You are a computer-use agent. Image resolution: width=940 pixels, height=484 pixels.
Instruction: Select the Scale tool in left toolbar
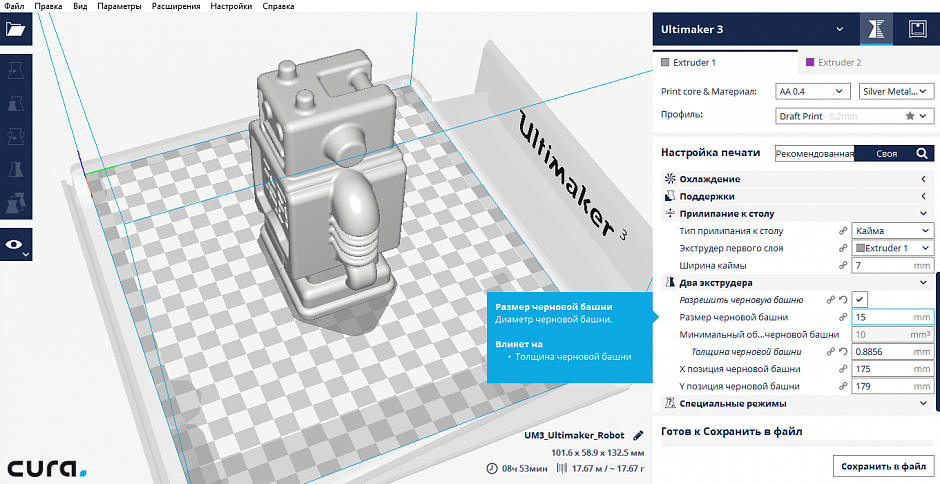16,104
